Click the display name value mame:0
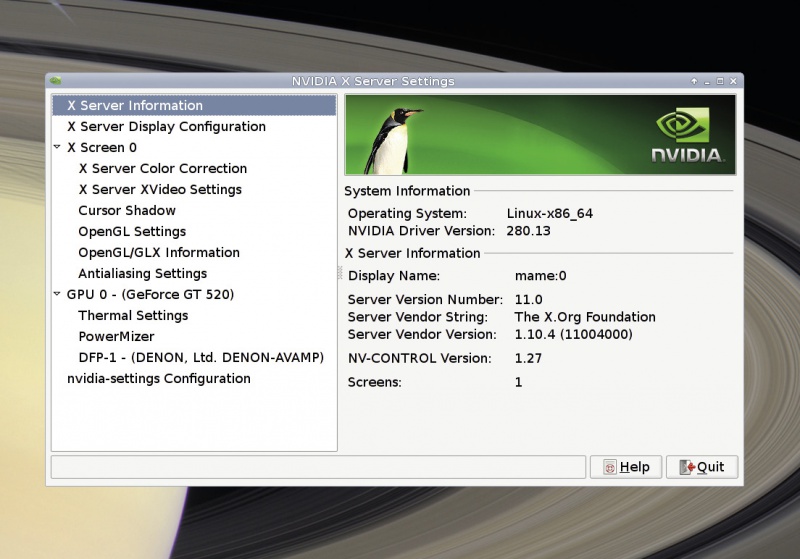800x559 pixels. (540, 276)
